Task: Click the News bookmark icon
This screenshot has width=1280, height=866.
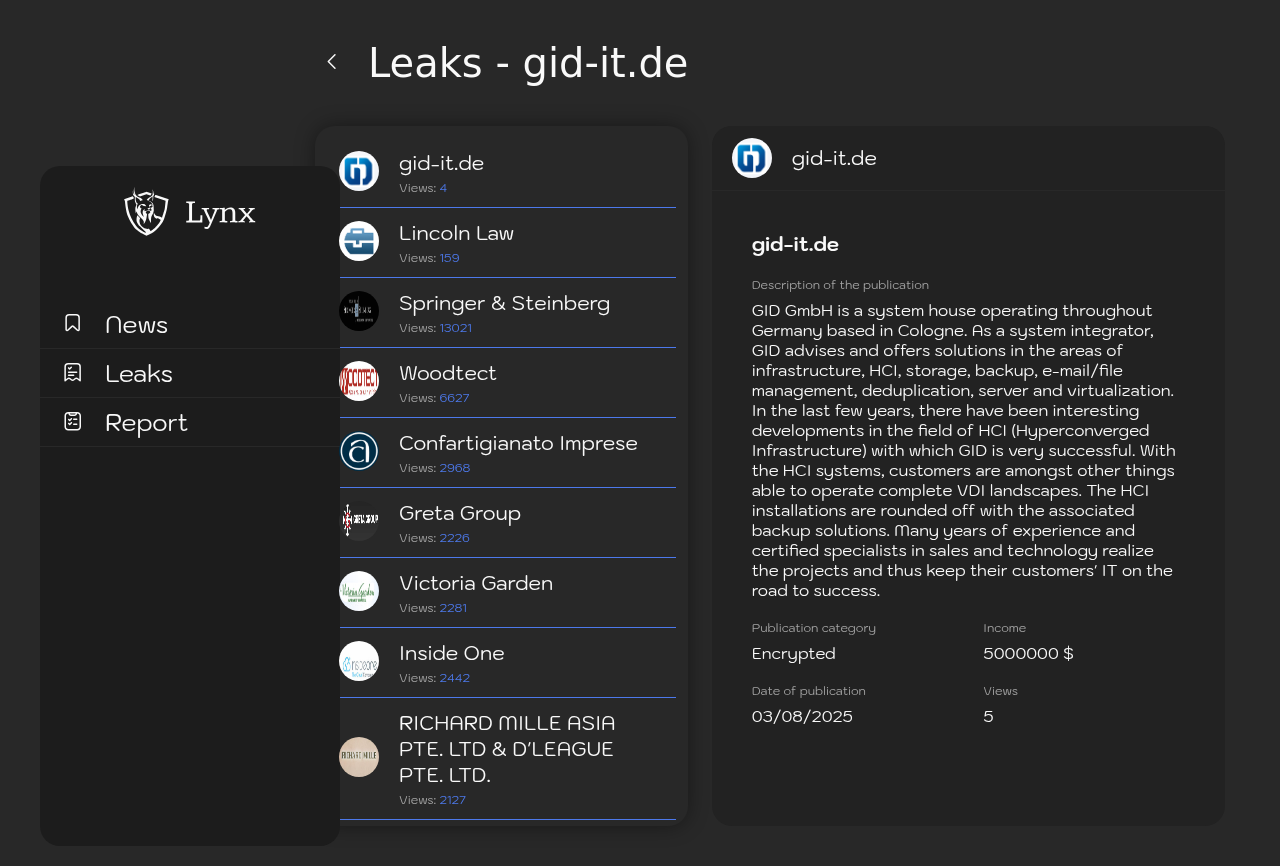Action: (73, 323)
